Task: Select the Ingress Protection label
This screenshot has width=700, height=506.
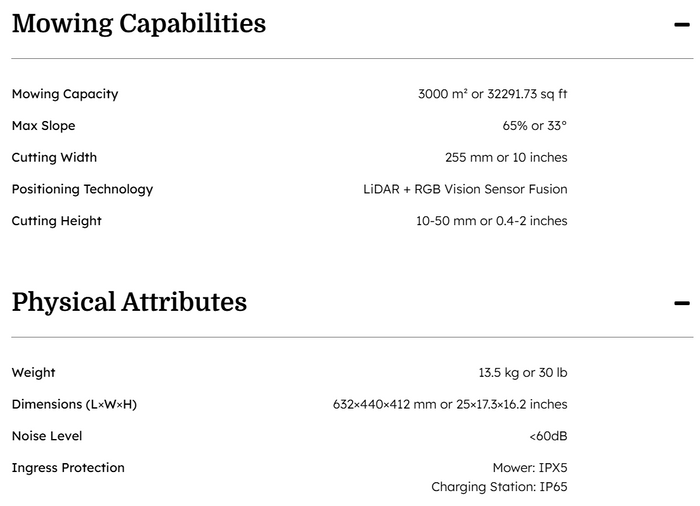Action: (68, 468)
